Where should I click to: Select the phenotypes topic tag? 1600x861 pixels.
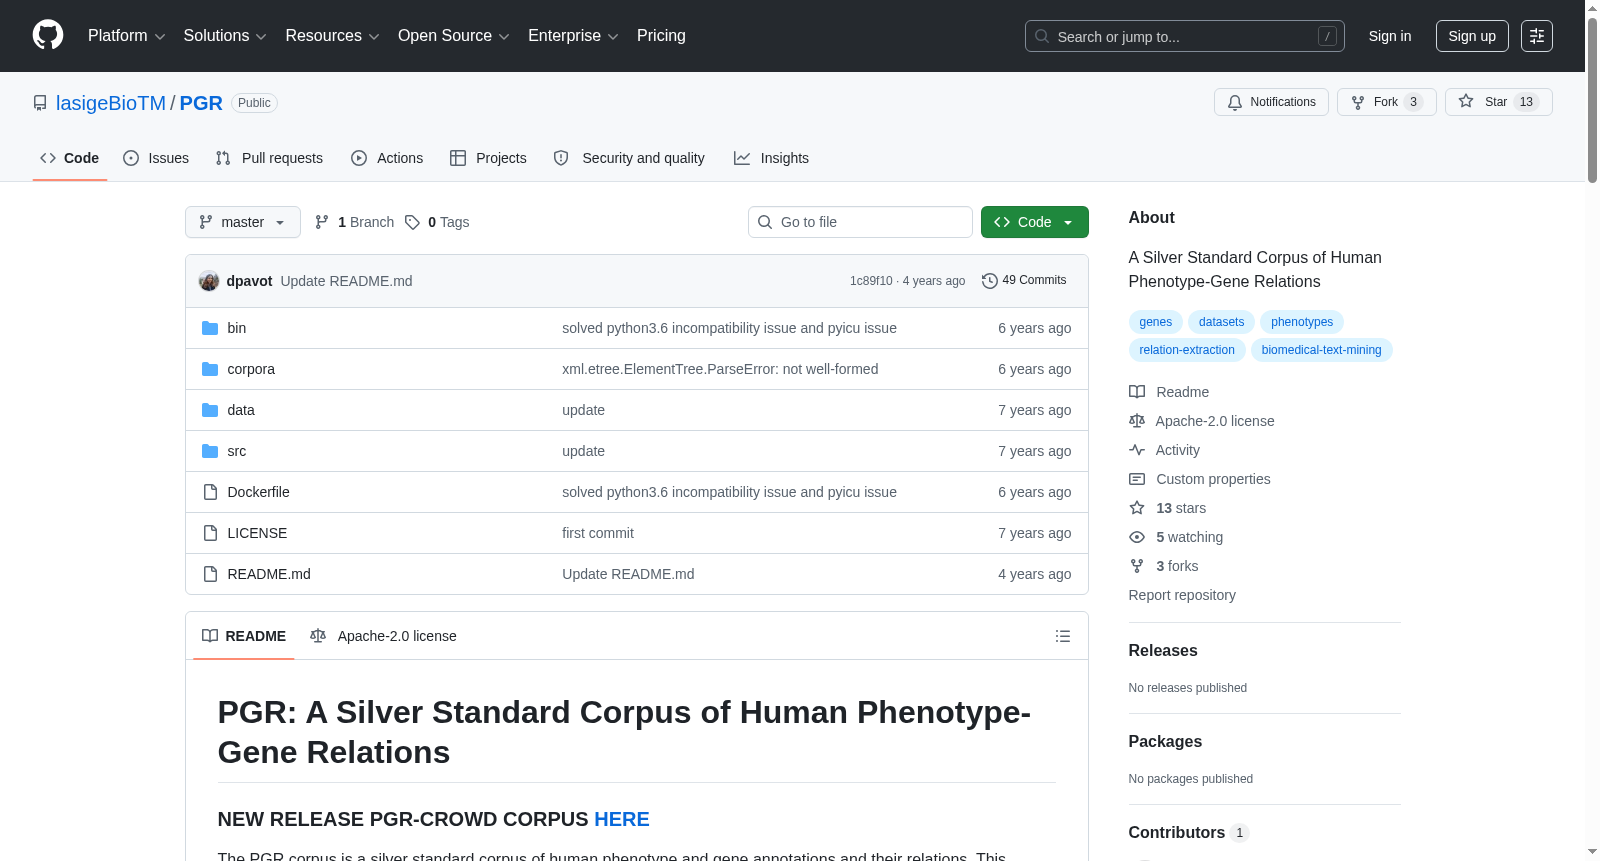(1302, 322)
